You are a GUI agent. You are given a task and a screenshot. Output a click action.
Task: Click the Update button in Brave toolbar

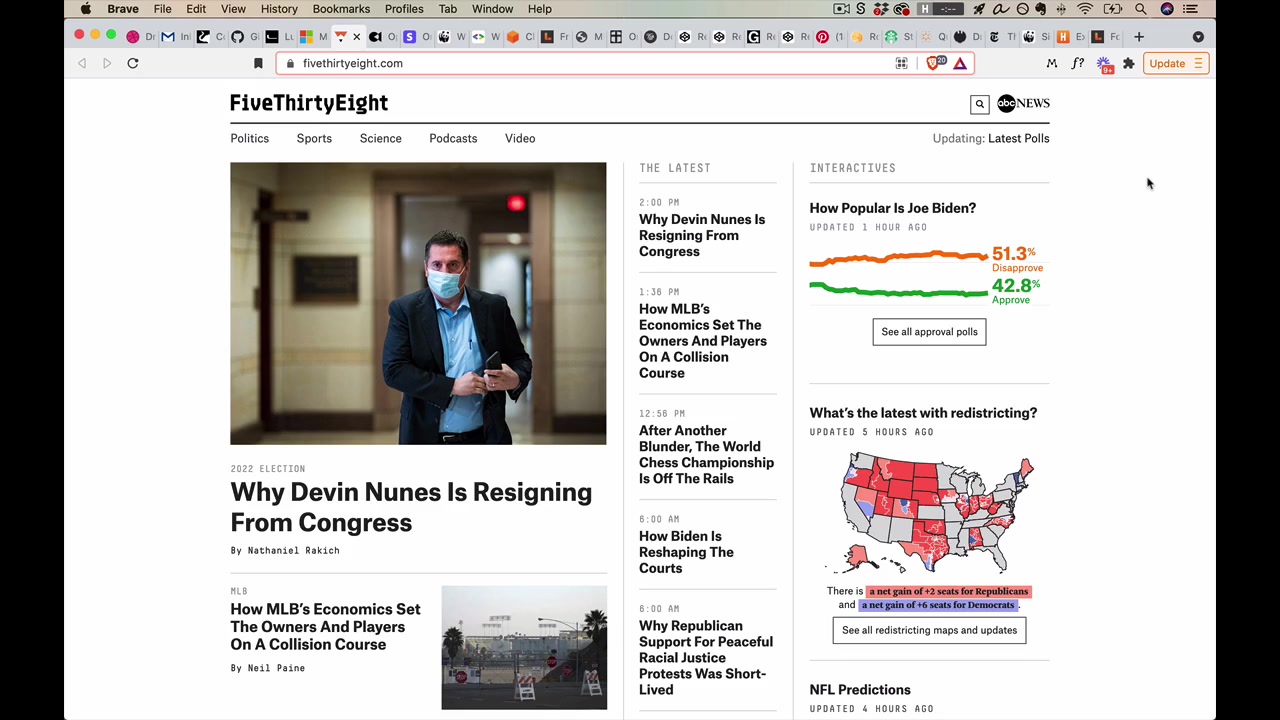(1176, 63)
